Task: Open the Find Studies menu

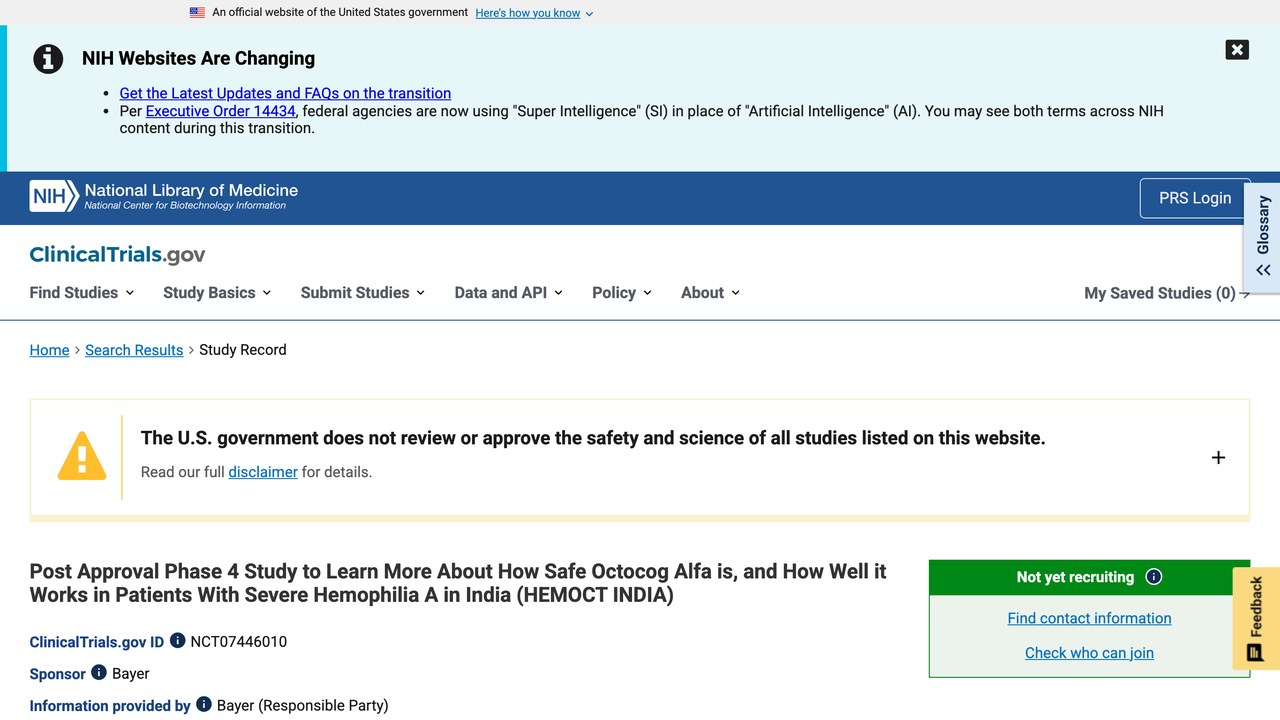Action: pyautogui.click(x=81, y=293)
